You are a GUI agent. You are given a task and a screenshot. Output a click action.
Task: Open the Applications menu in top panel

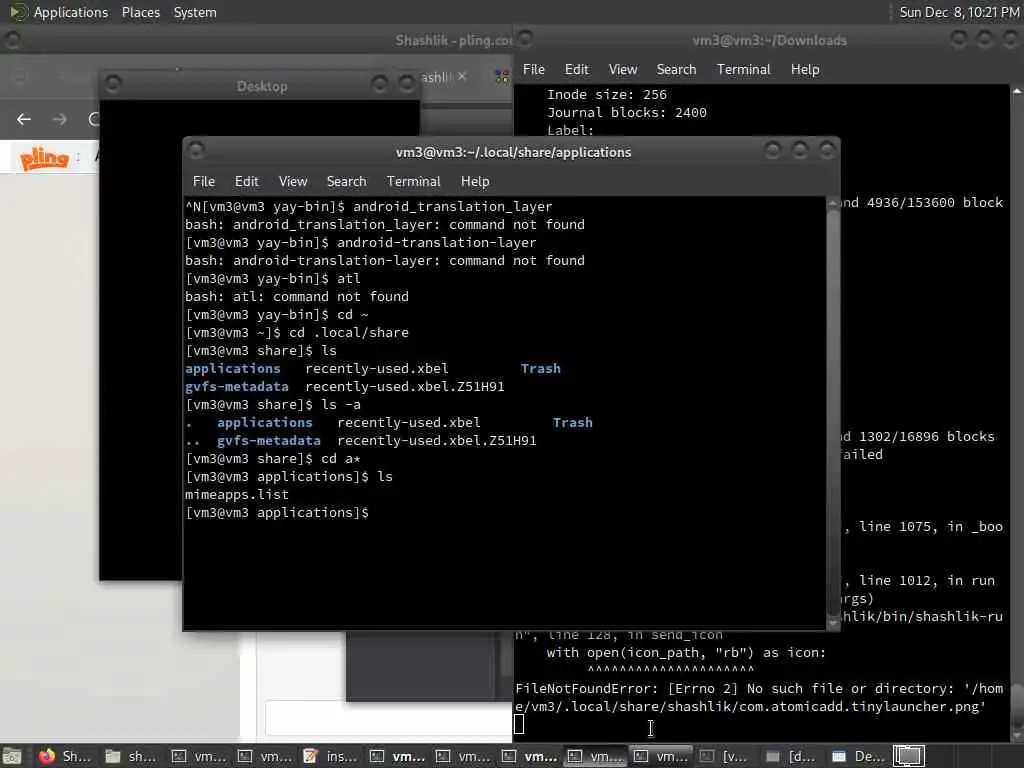71,12
